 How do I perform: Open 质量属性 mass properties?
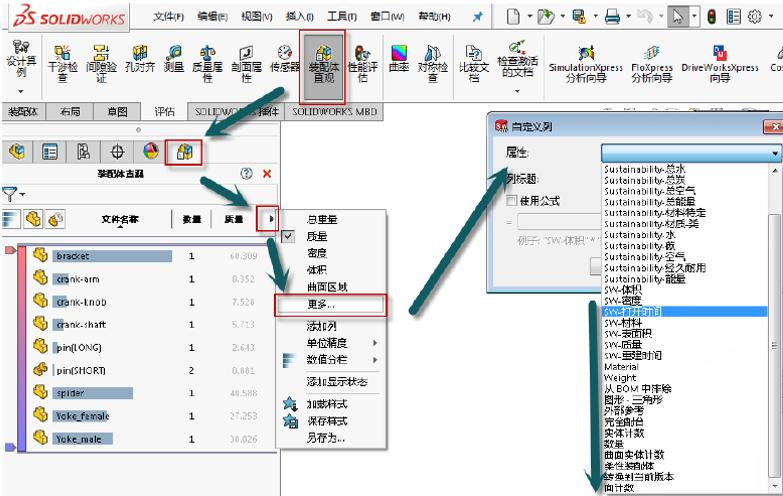(207, 64)
